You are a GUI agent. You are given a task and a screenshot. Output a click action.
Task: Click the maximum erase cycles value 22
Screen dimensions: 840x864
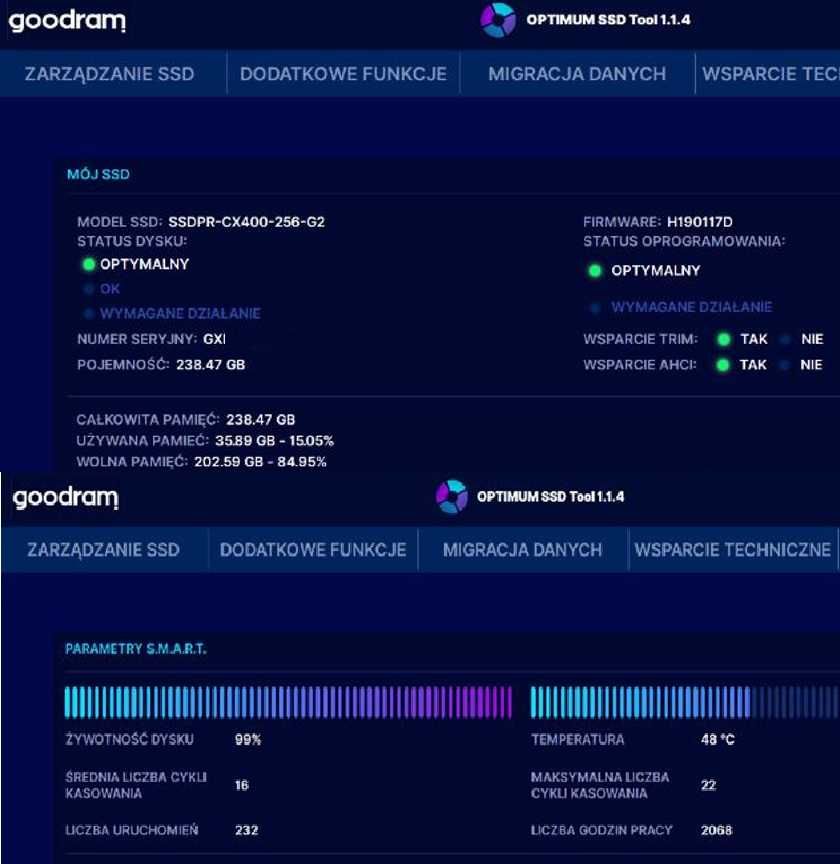[708, 785]
